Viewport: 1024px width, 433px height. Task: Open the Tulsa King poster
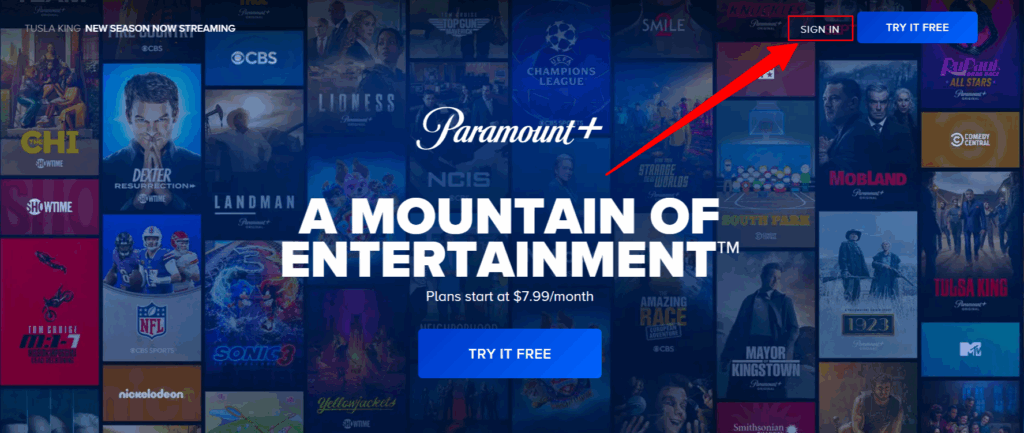coord(970,246)
